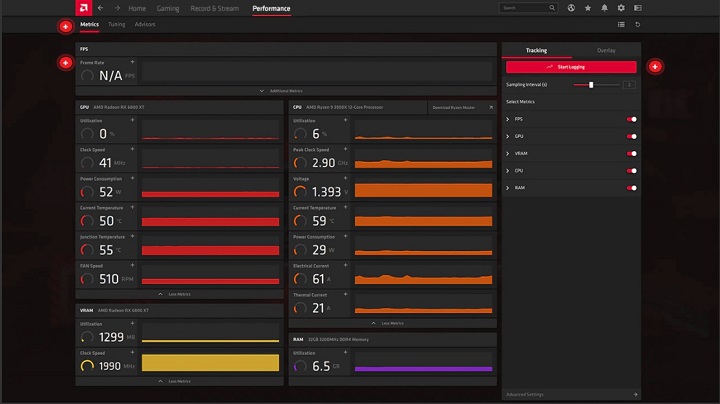
Task: Click plus icon for Junction Temperature
Action: click(x=132, y=236)
